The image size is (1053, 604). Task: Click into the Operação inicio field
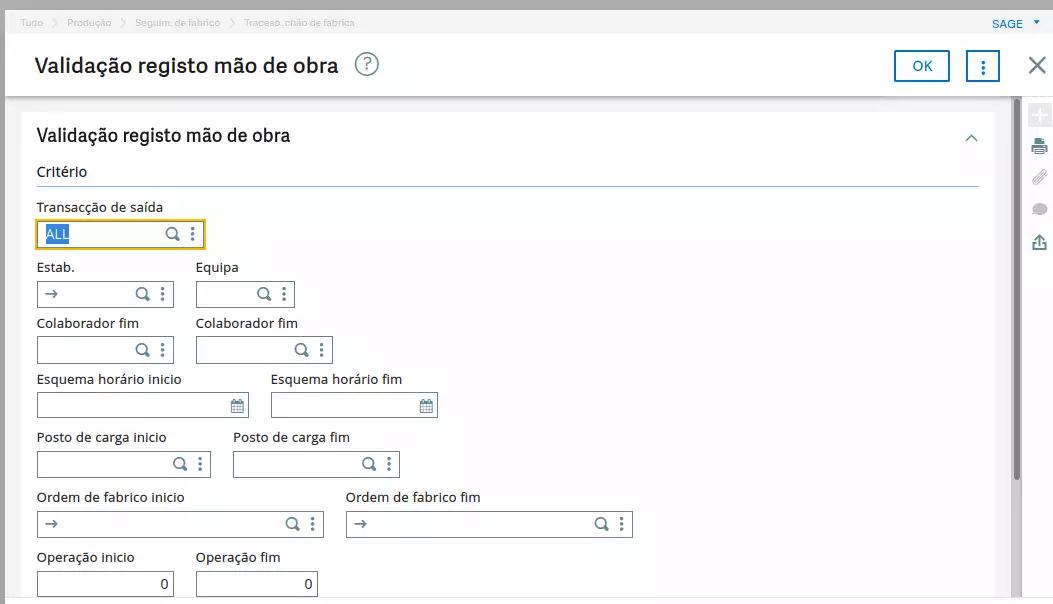coord(105,584)
